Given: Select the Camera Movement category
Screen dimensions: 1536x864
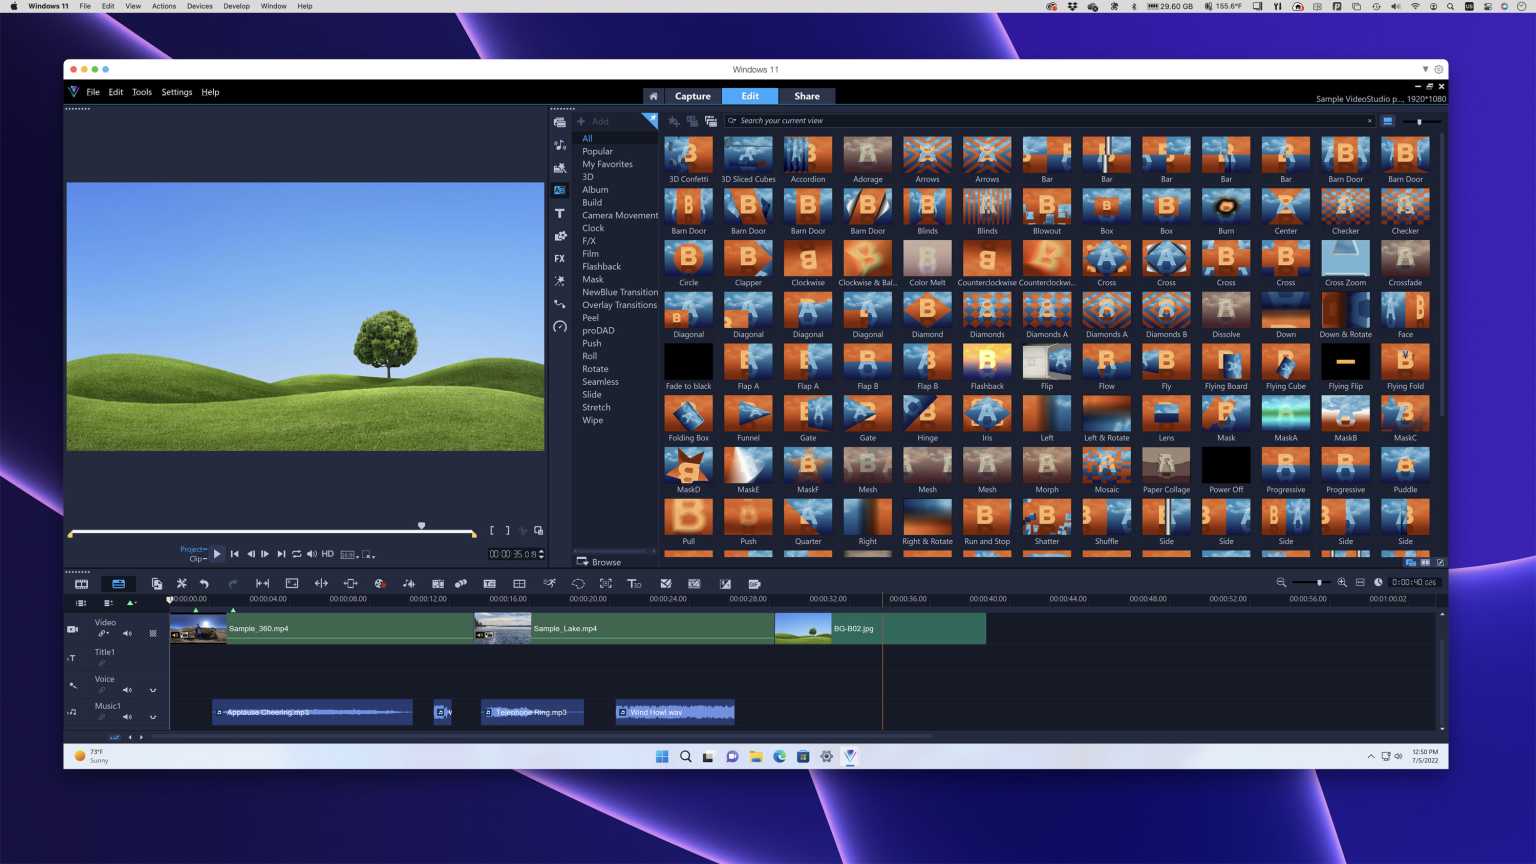Looking at the screenshot, I should 619,215.
